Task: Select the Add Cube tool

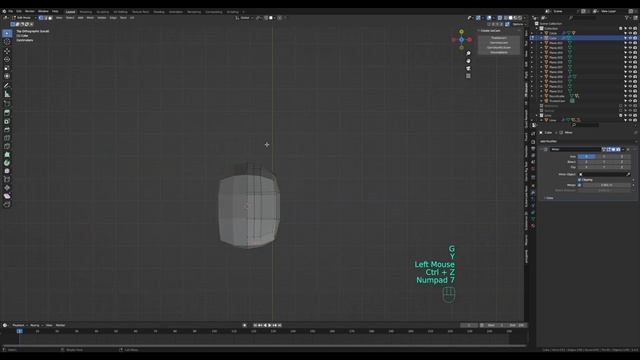Action: pyautogui.click(x=7, y=104)
